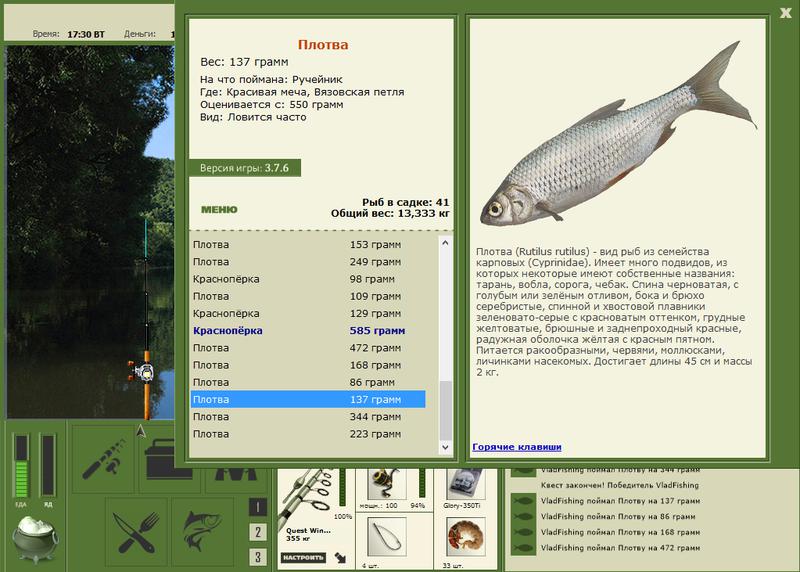Select the fishing hook item slot

click(x=387, y=537)
